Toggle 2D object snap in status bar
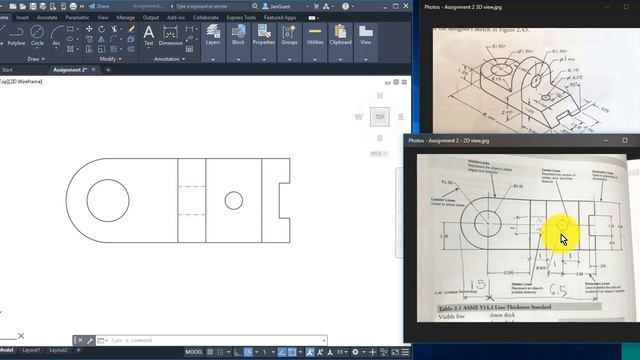The image size is (640, 360). (x=292, y=352)
